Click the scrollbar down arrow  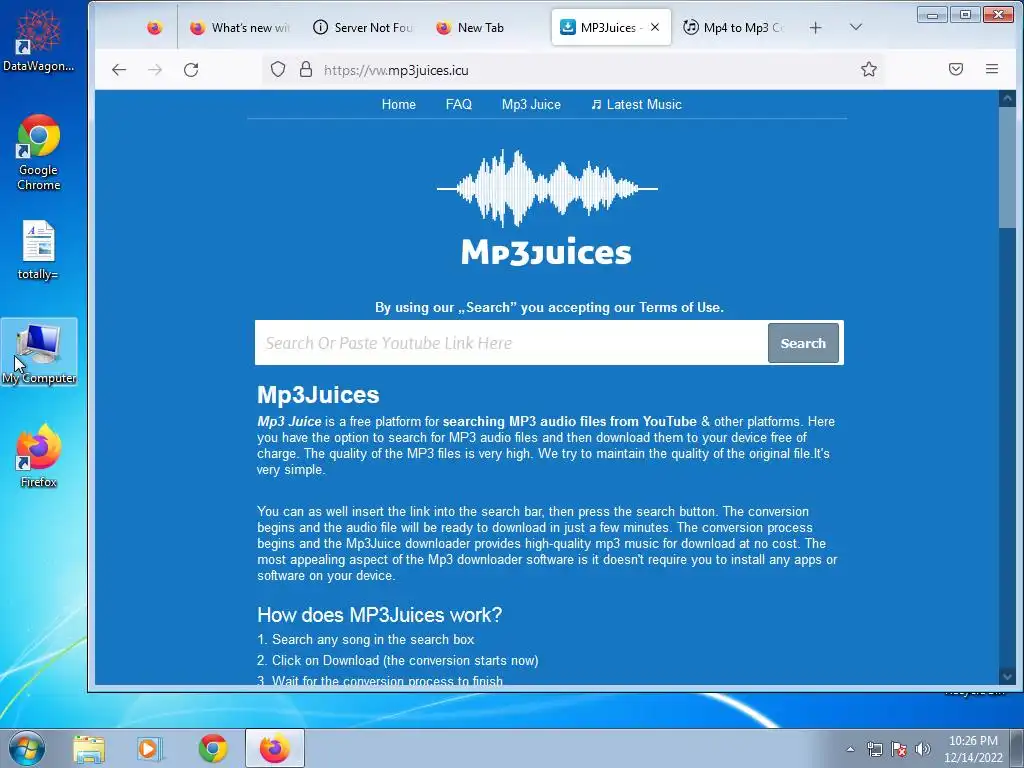point(1006,677)
